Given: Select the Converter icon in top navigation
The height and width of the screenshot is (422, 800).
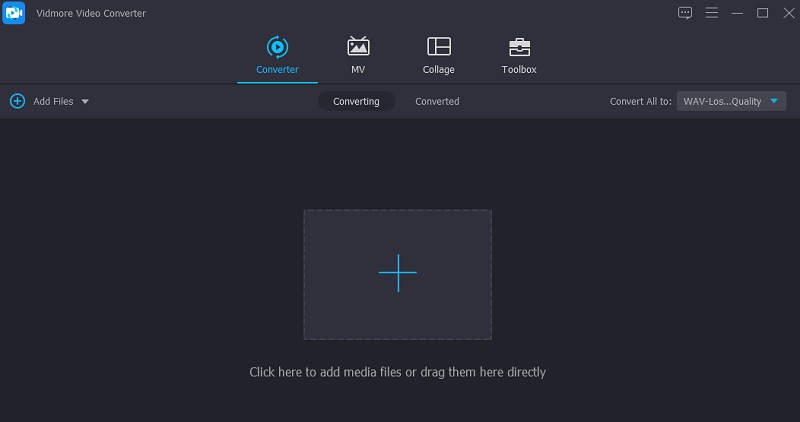Looking at the screenshot, I should coord(277,47).
